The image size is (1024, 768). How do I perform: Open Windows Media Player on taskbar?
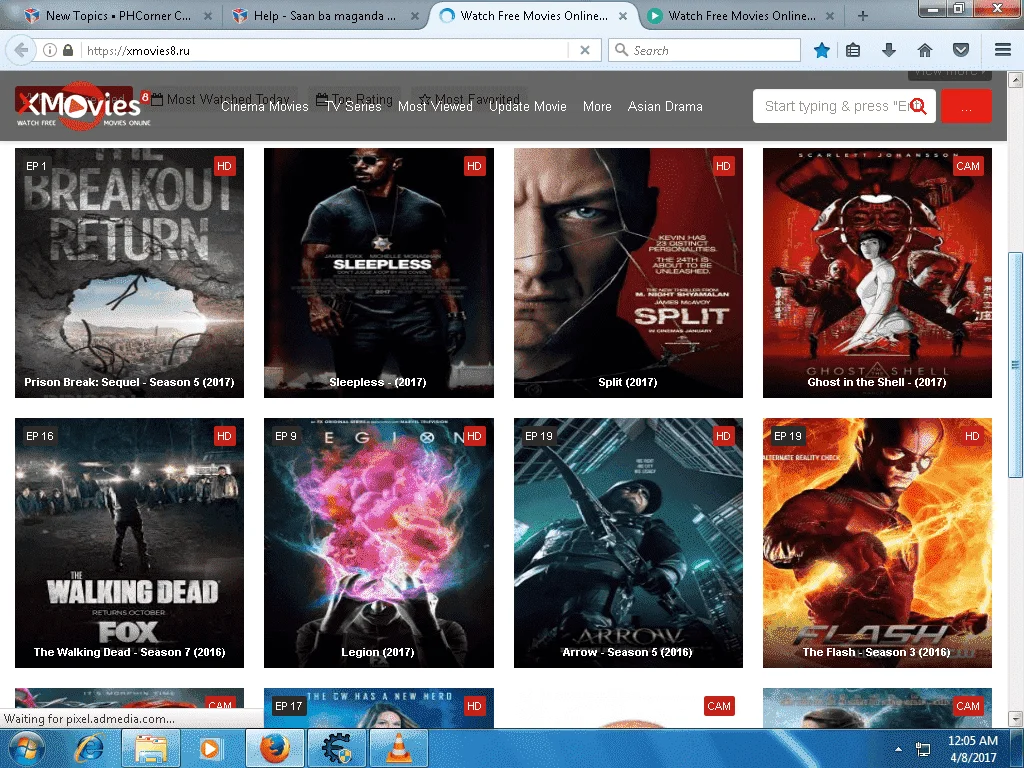[x=210, y=748]
